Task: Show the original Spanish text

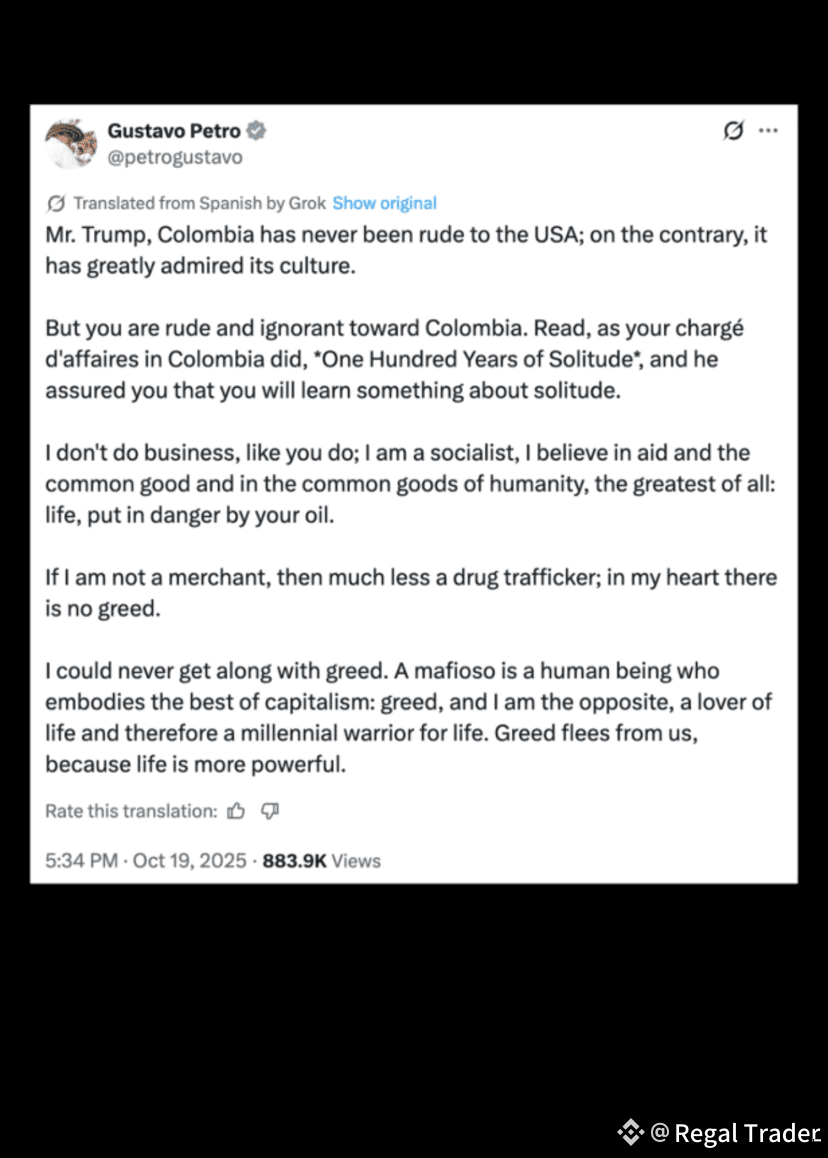Action: tap(384, 203)
